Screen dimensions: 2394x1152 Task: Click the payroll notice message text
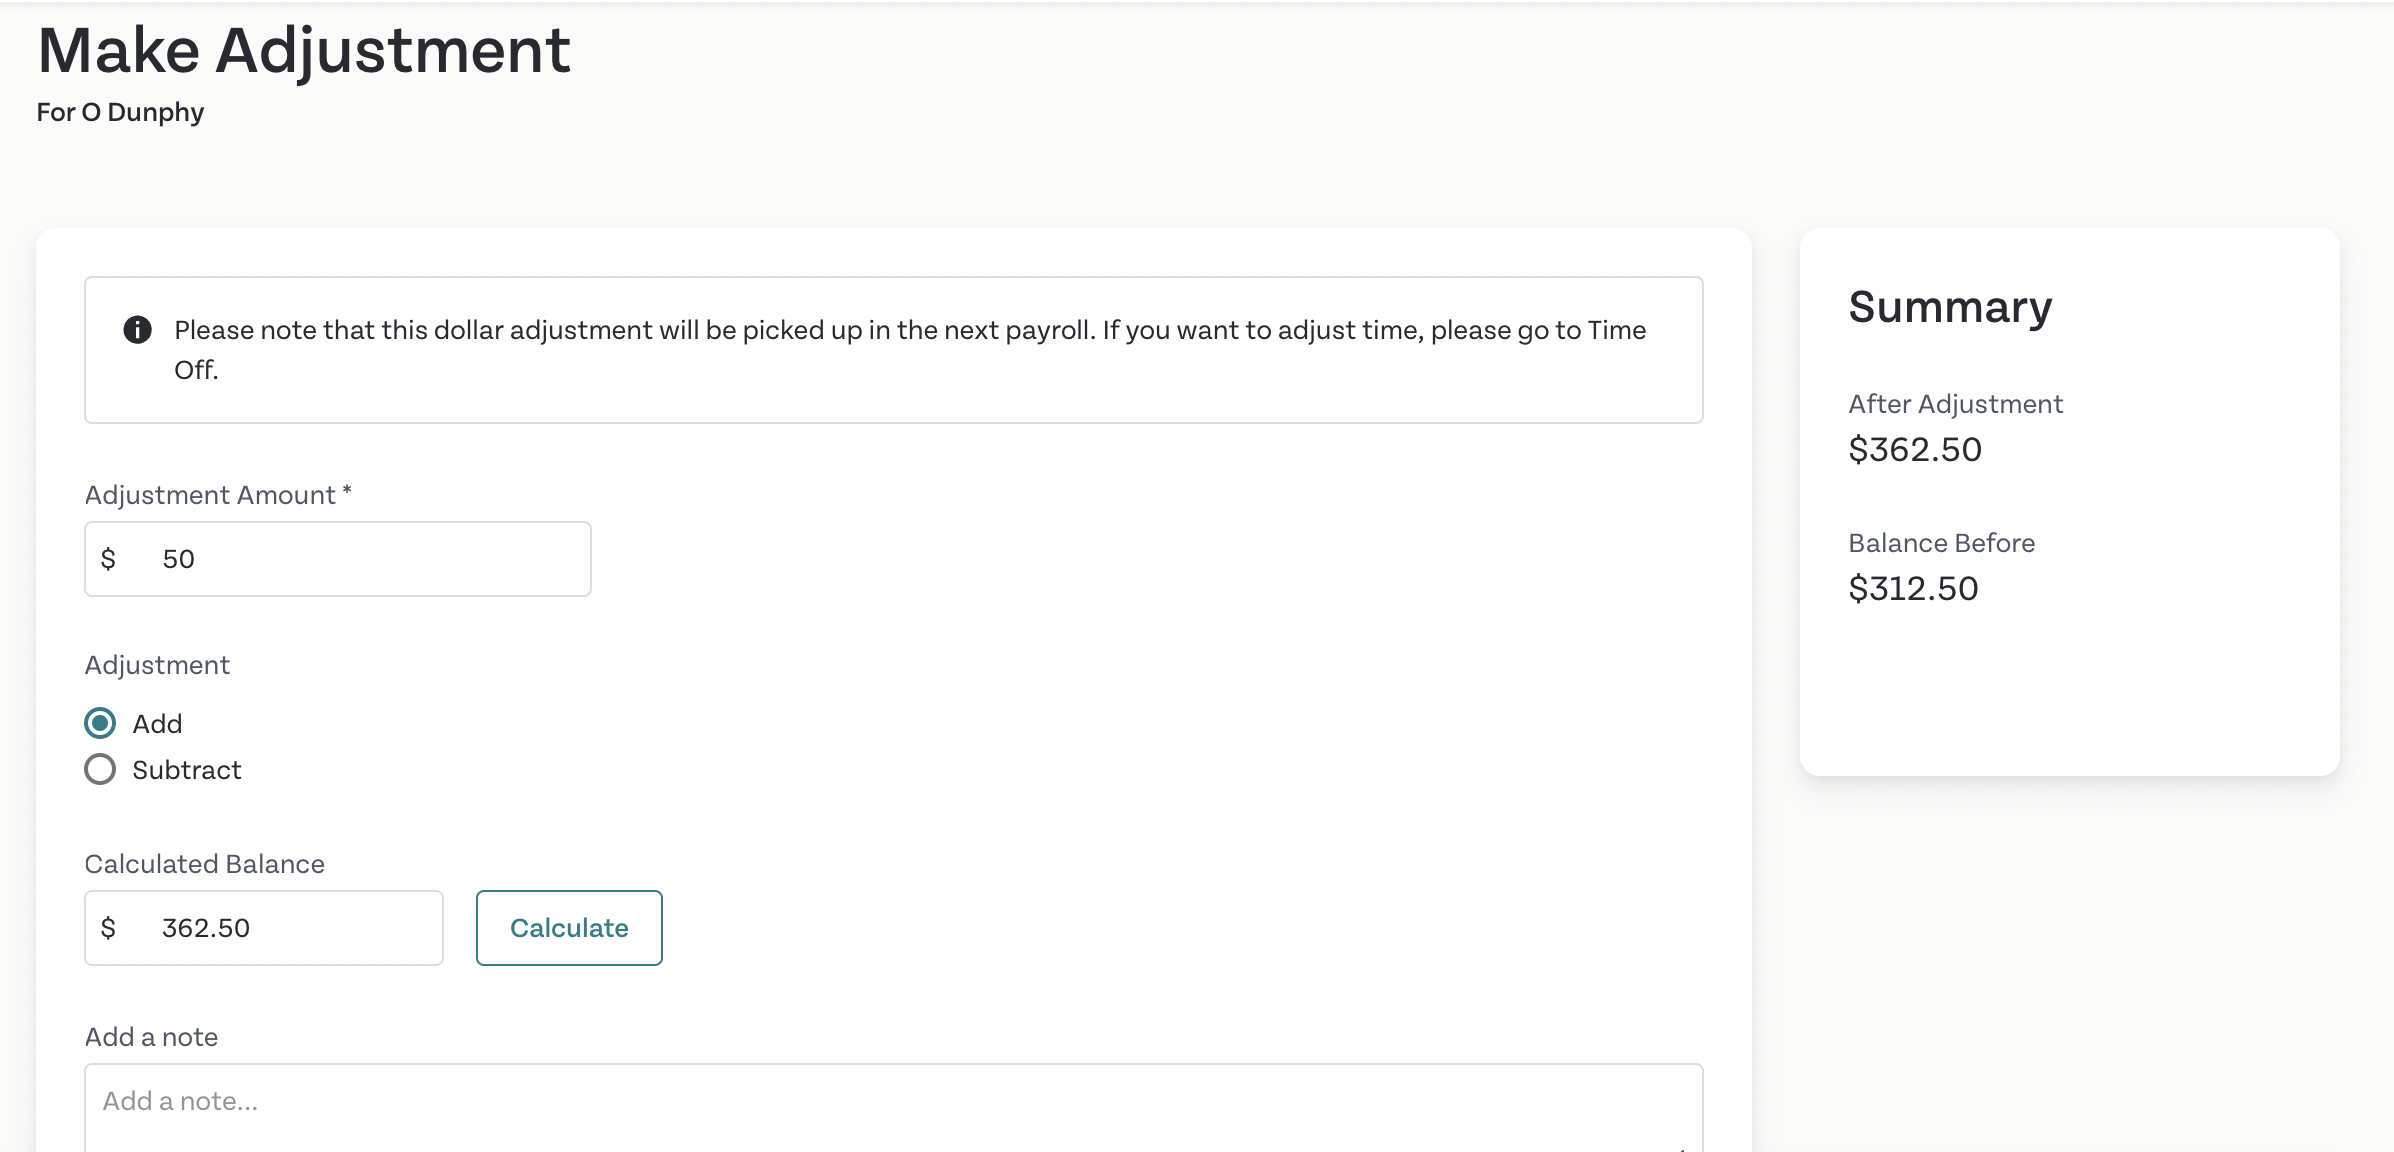click(x=910, y=350)
